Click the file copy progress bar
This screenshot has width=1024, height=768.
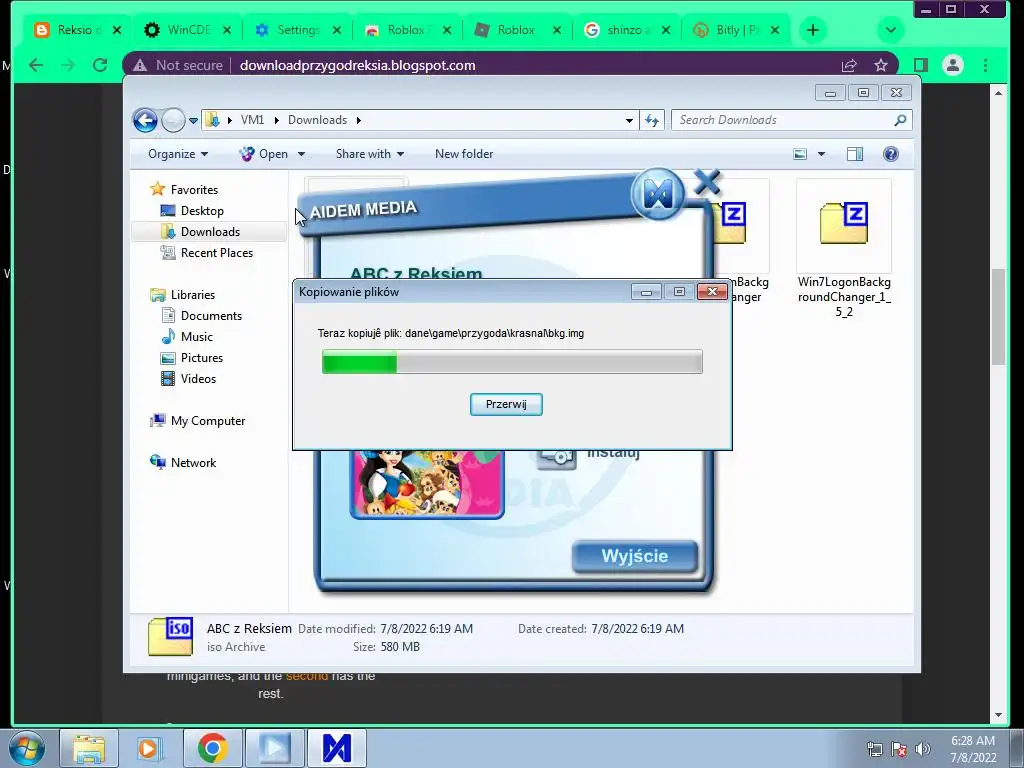point(512,362)
